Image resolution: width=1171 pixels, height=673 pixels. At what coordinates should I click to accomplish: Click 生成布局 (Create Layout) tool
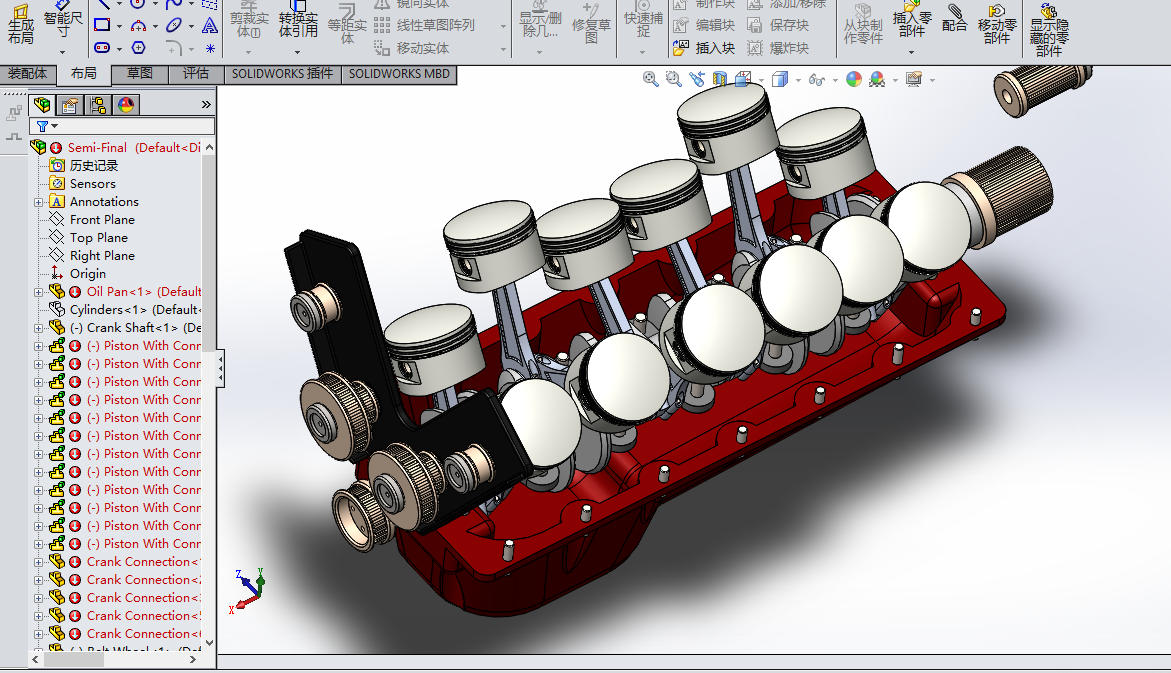pos(20,24)
